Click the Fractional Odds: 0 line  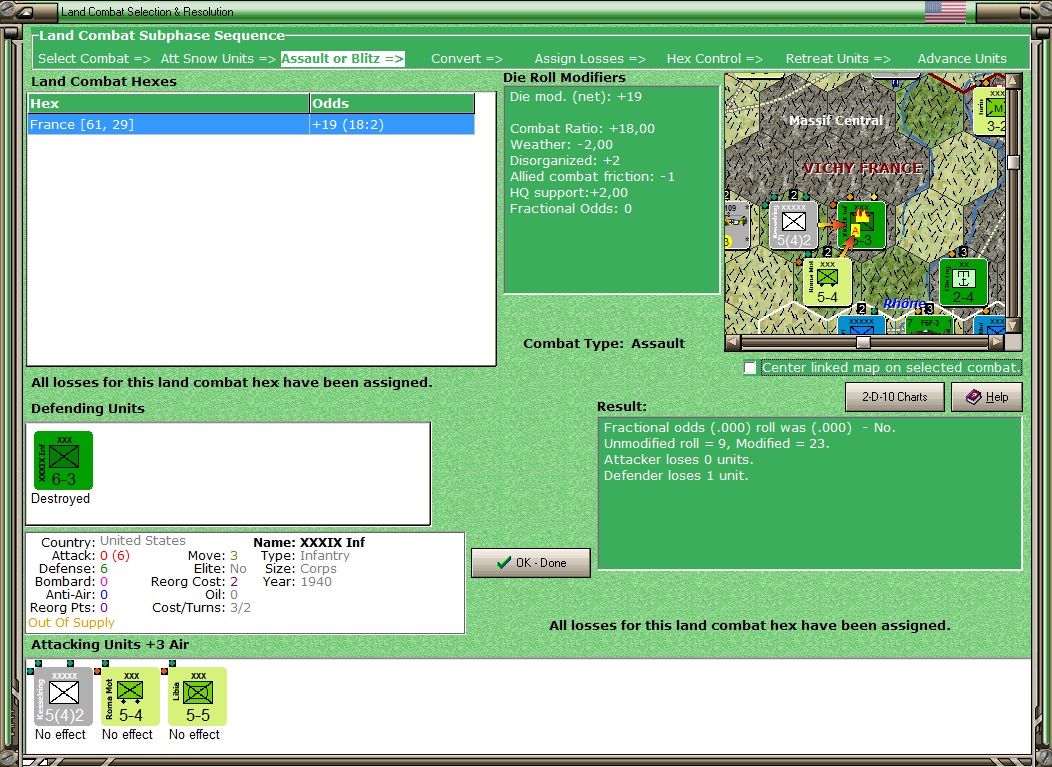pos(570,209)
